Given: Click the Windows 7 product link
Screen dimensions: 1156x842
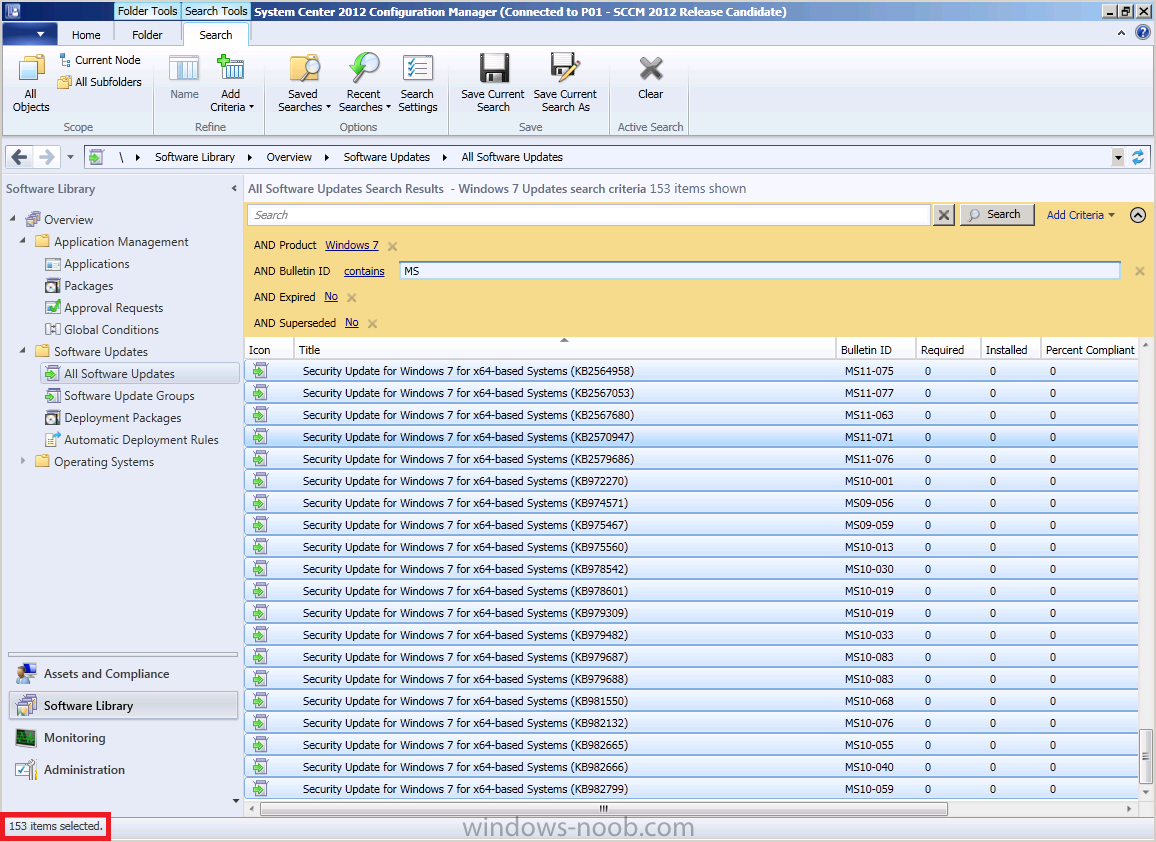Looking at the screenshot, I should (352, 246).
